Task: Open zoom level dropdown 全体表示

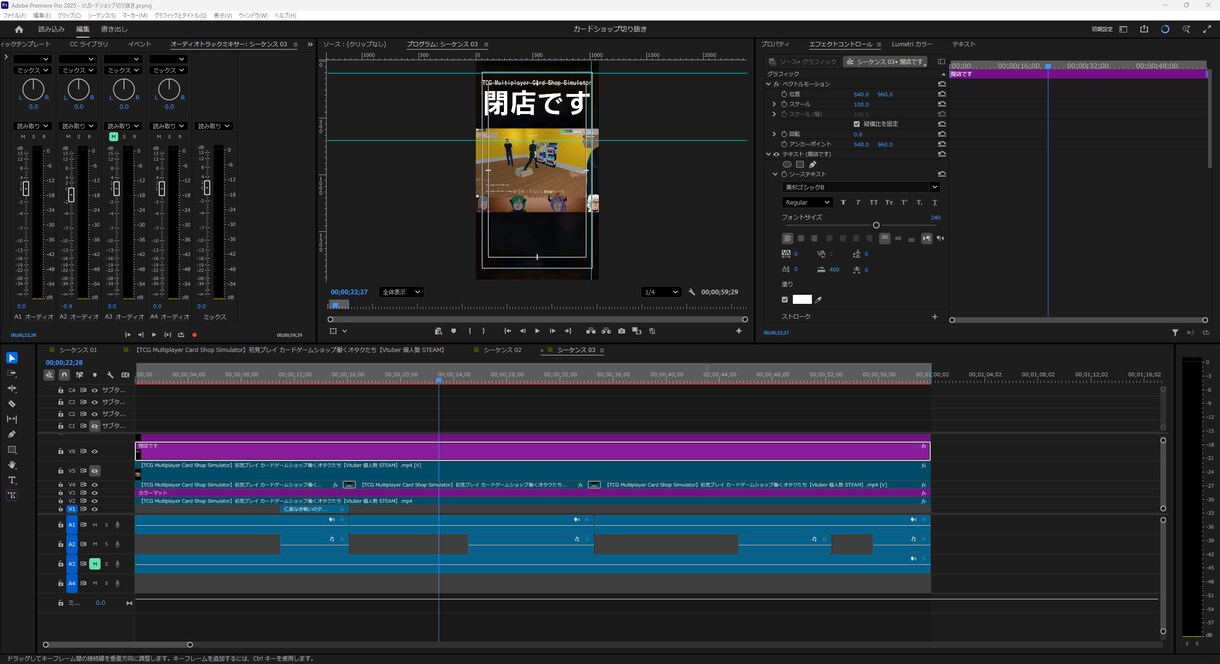Action: (x=401, y=292)
